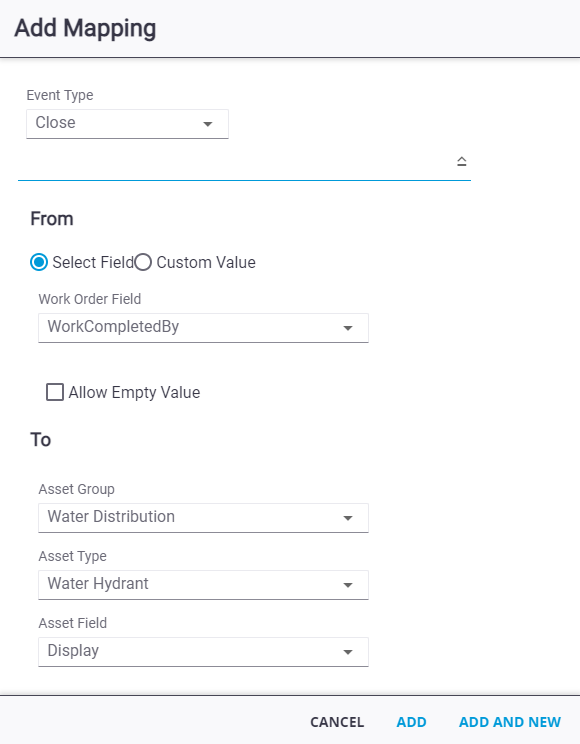The width and height of the screenshot is (580, 744).
Task: Click the Allow Empty Value label
Action: [134, 392]
